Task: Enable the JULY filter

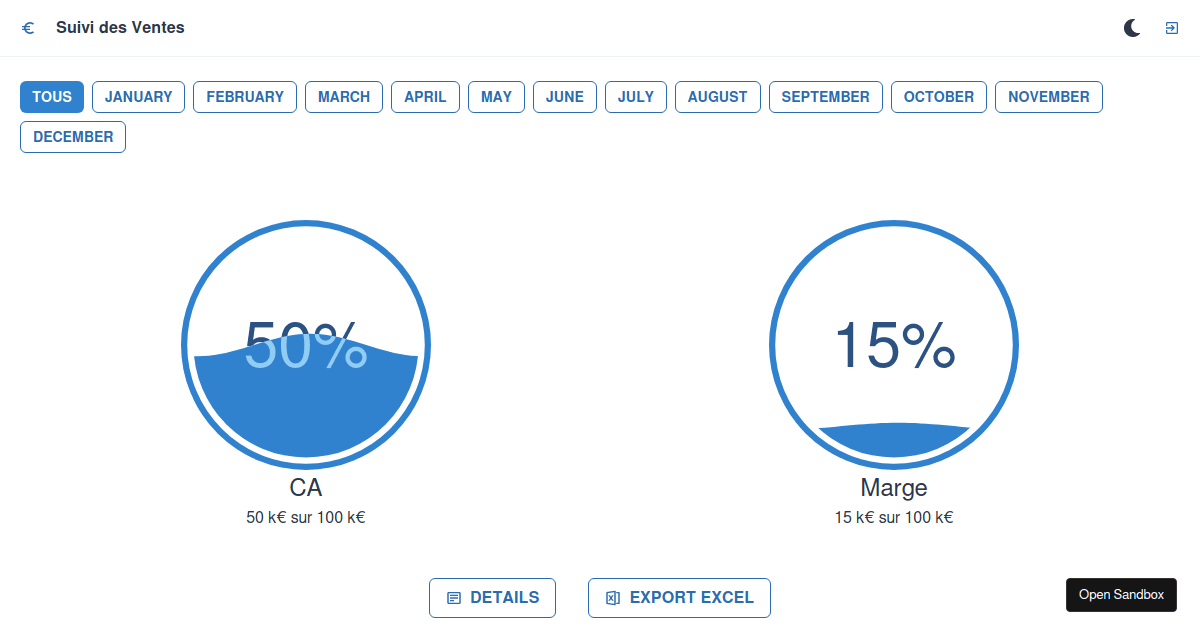Action: pos(635,96)
